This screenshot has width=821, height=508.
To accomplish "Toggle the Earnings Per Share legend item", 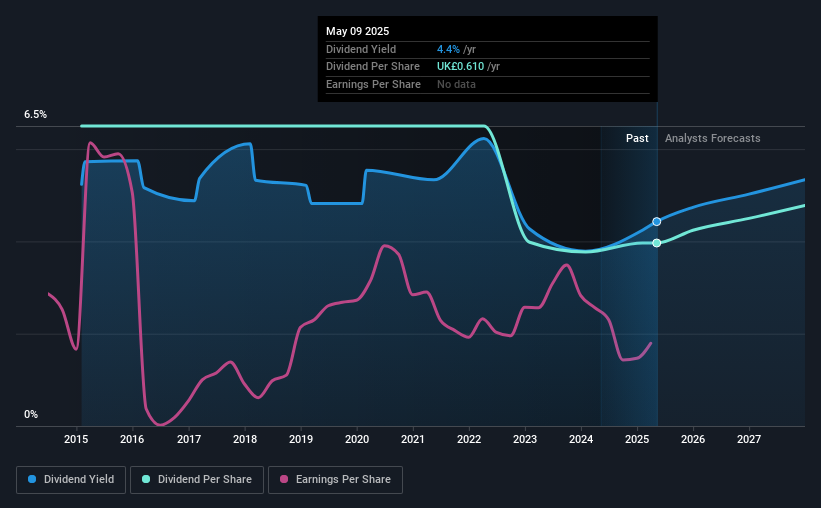I will pyautogui.click(x=335, y=480).
